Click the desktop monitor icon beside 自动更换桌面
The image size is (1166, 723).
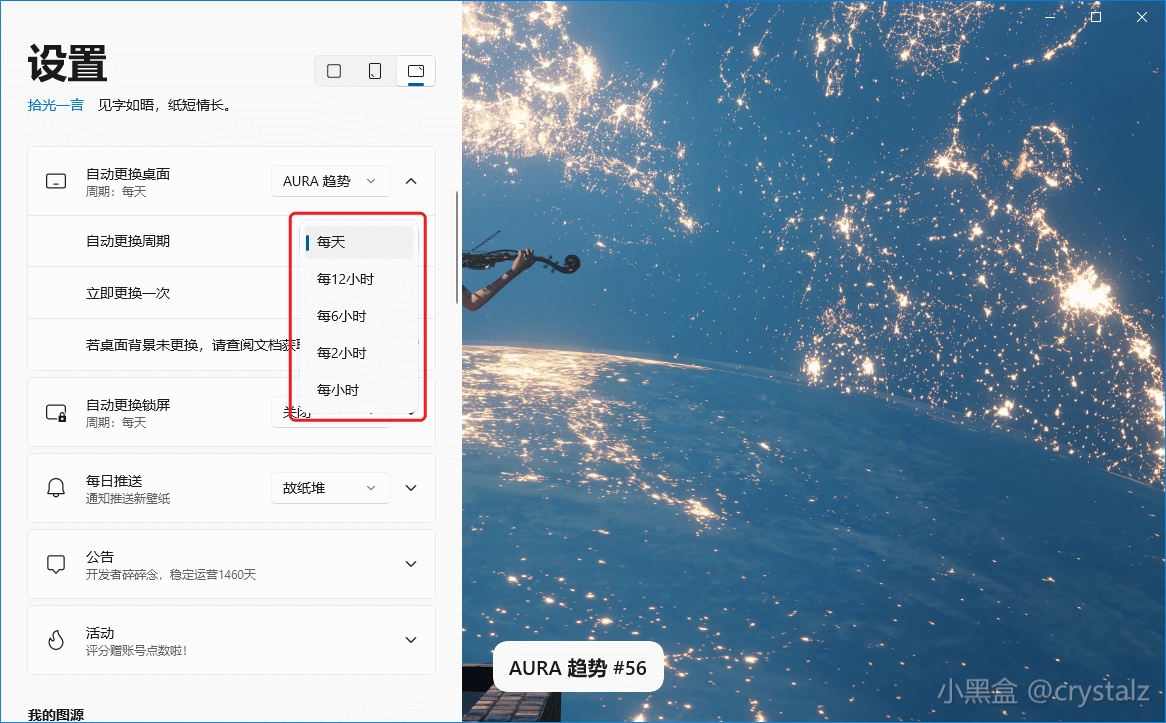pyautogui.click(x=56, y=181)
